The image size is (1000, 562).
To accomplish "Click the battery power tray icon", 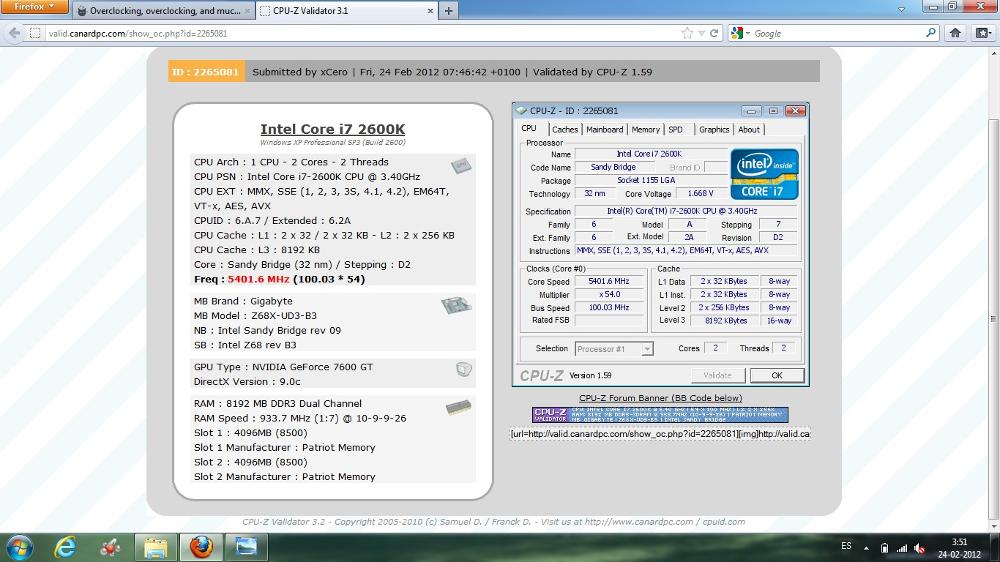I will click(885, 548).
